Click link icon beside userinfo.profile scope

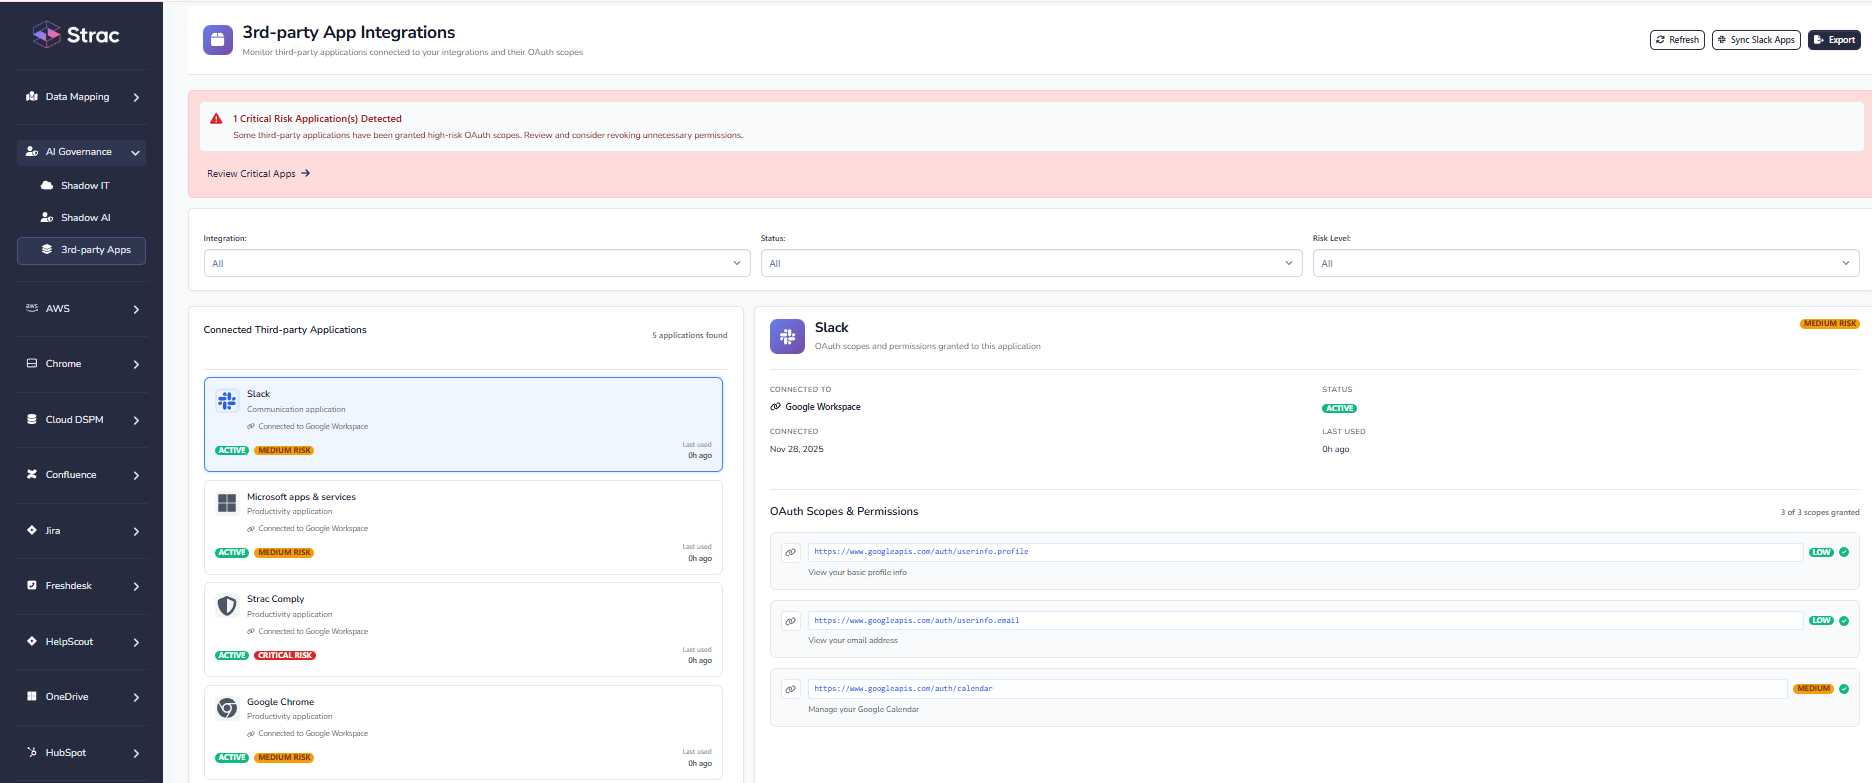coord(790,552)
